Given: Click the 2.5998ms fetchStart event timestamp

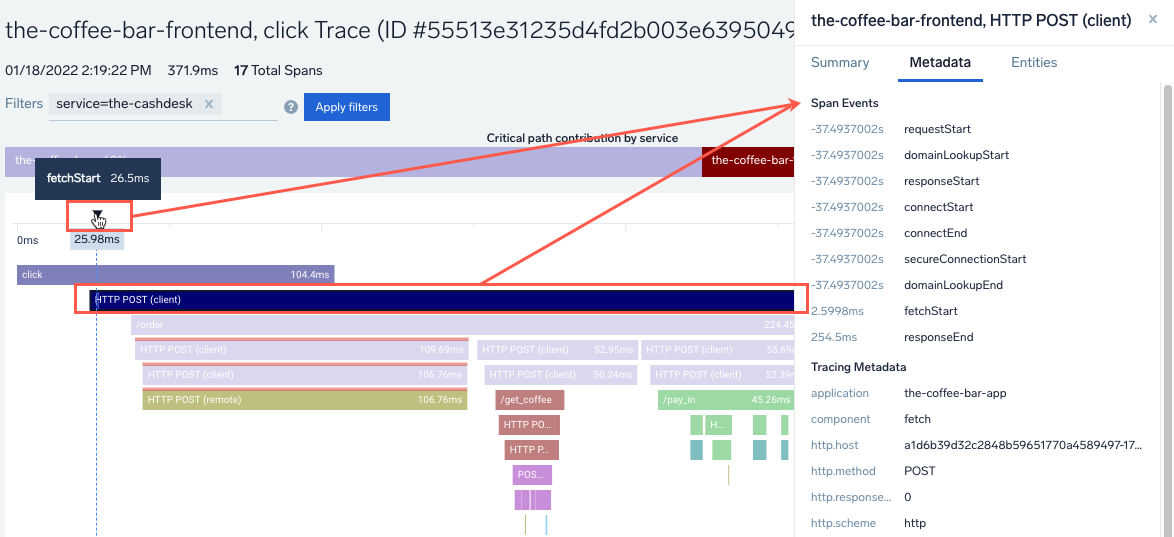Looking at the screenshot, I should coord(832,311).
